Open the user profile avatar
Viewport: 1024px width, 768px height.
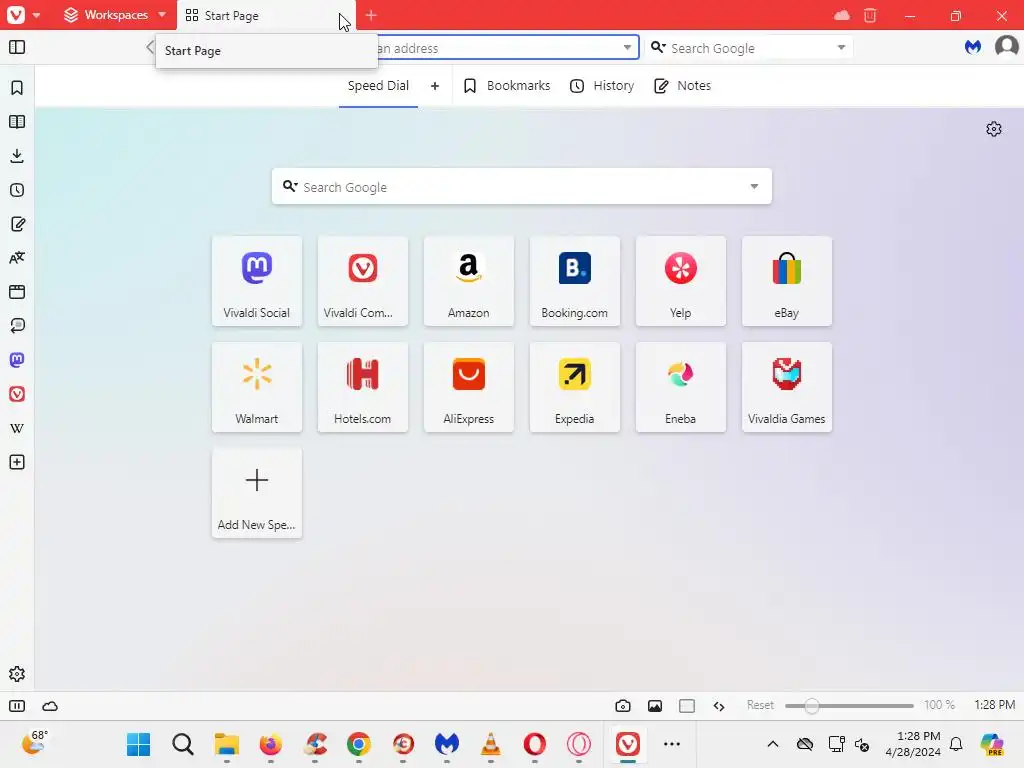click(x=1006, y=47)
